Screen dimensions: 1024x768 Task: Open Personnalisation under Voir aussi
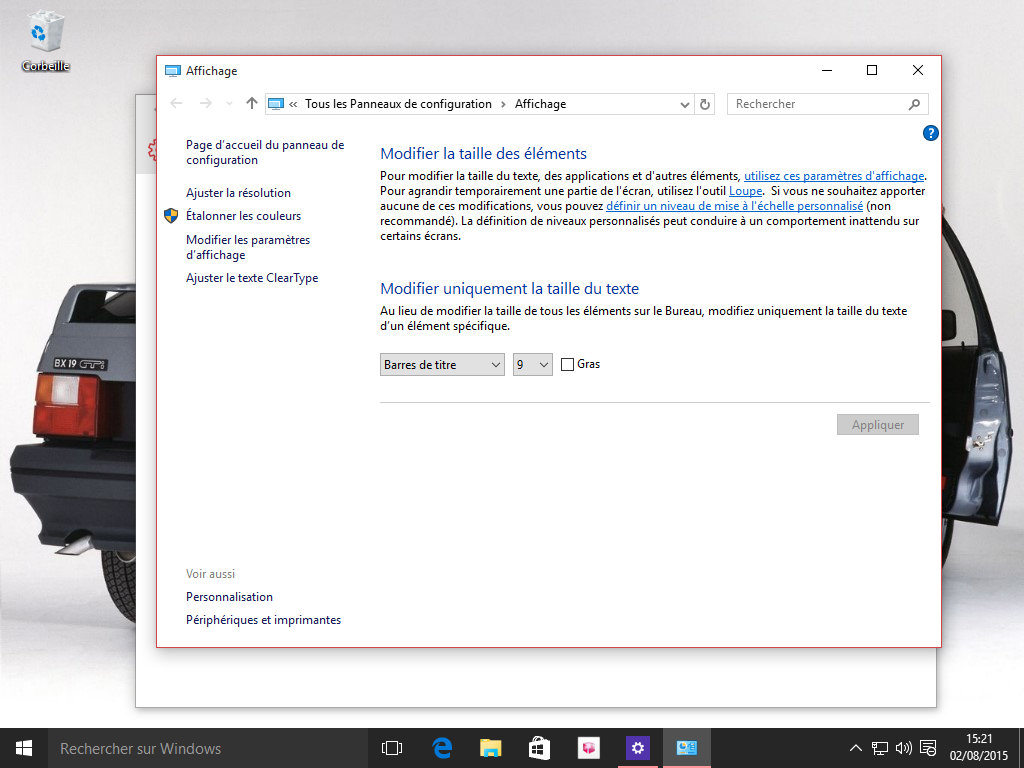[x=229, y=597]
